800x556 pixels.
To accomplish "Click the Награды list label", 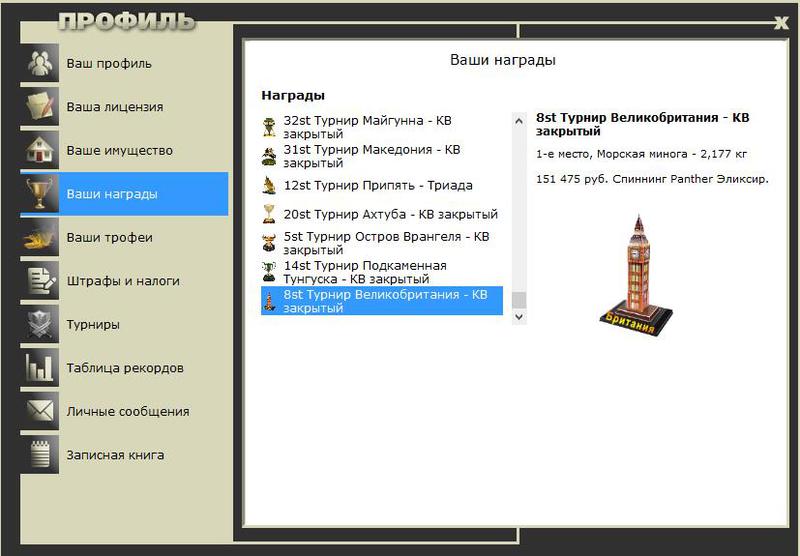I will click(293, 95).
